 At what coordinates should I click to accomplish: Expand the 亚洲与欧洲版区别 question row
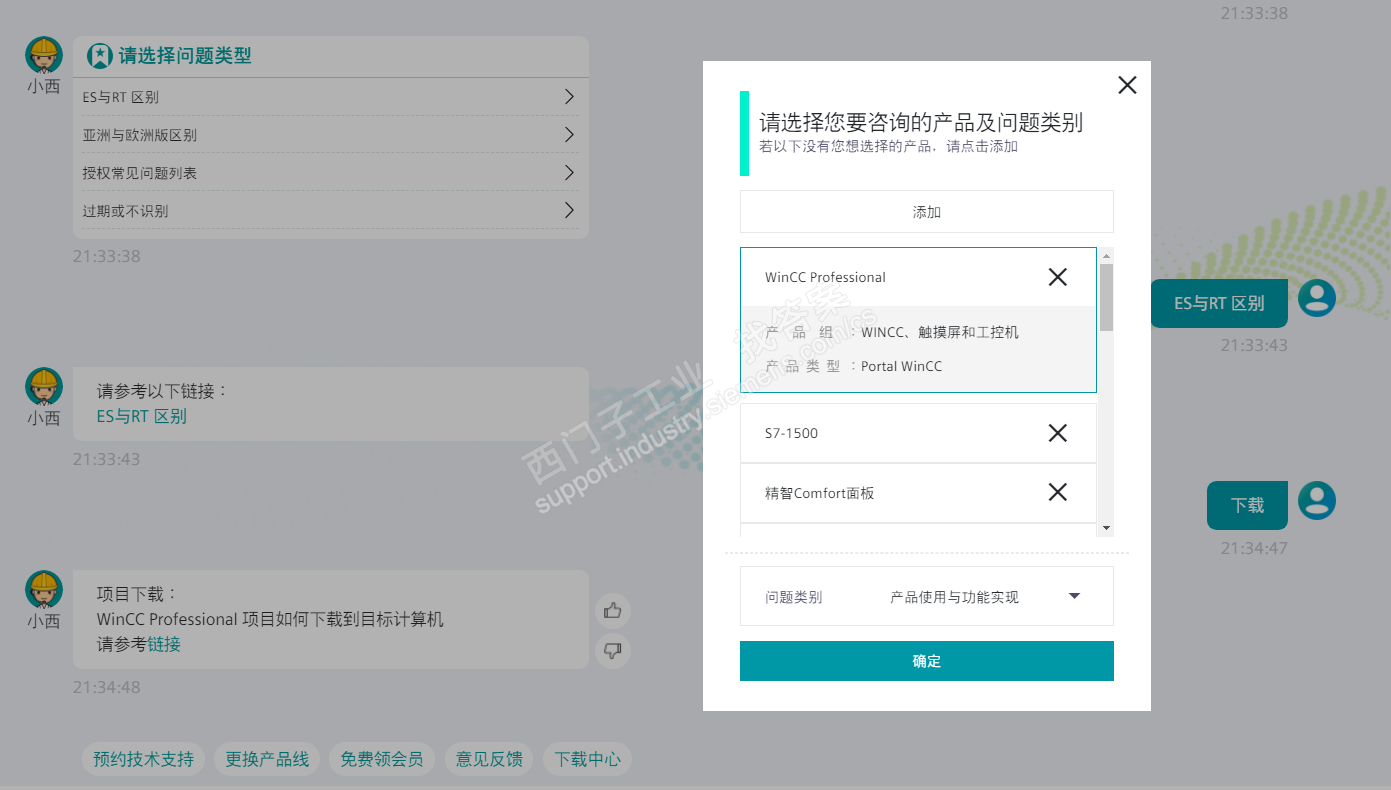coord(330,135)
